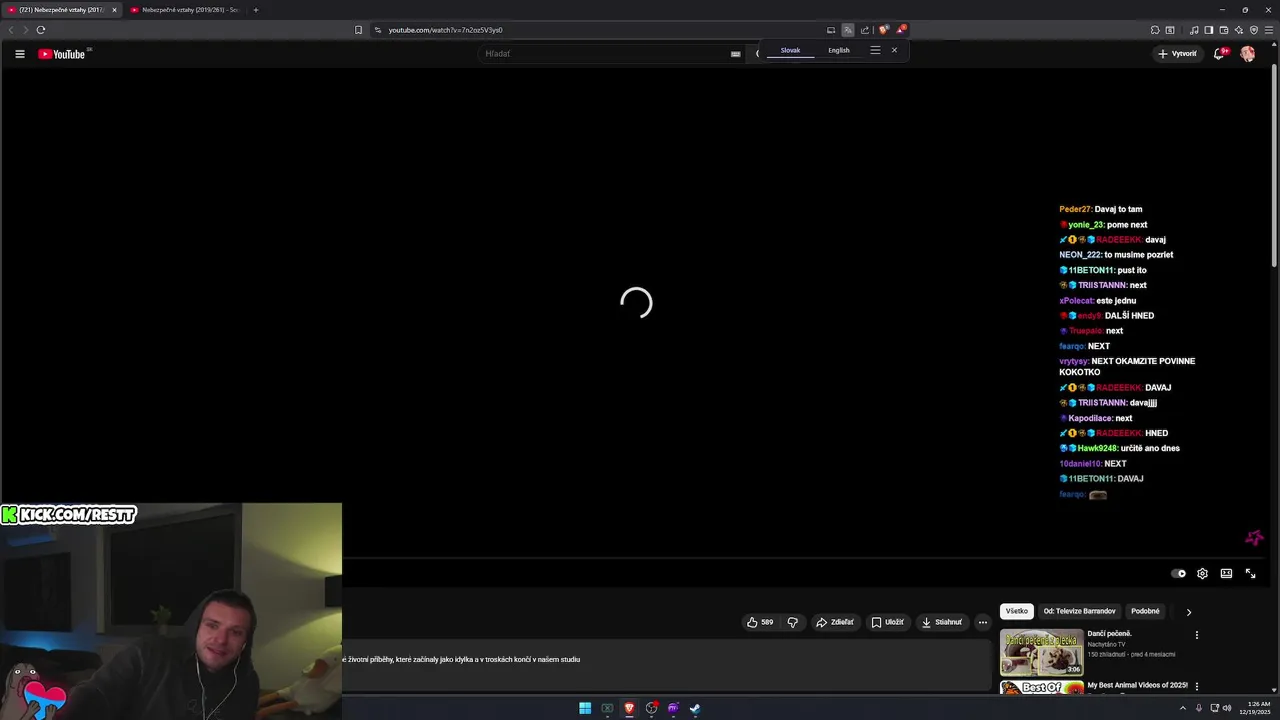Bookmark this page with the bookmark icon

coord(359,30)
